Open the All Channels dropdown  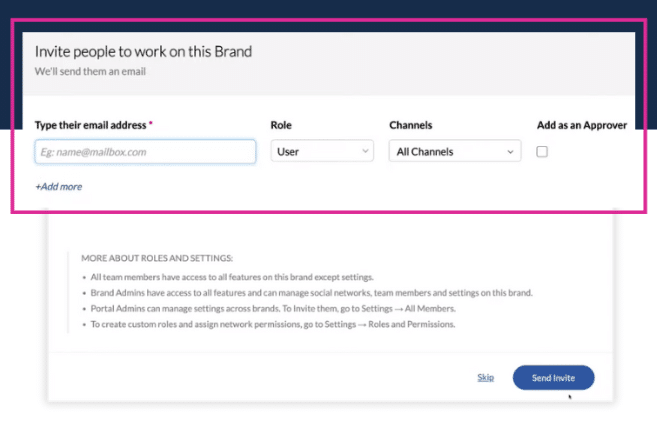coord(455,151)
